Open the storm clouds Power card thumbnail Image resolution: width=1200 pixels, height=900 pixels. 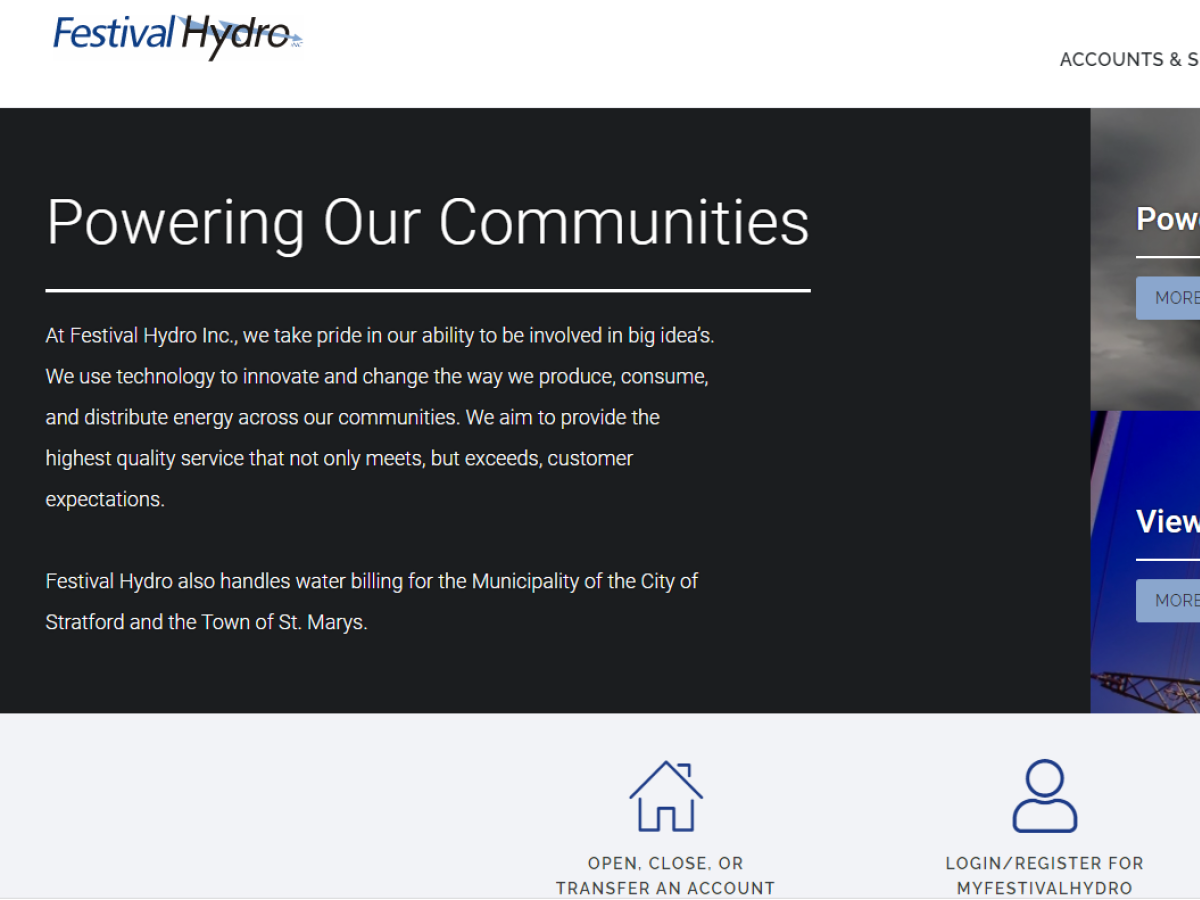(x=1145, y=259)
